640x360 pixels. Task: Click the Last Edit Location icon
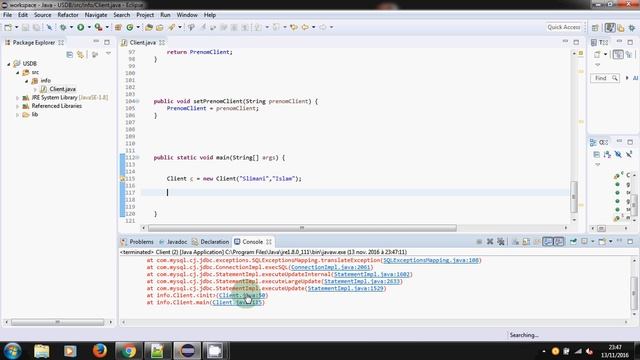(293, 27)
